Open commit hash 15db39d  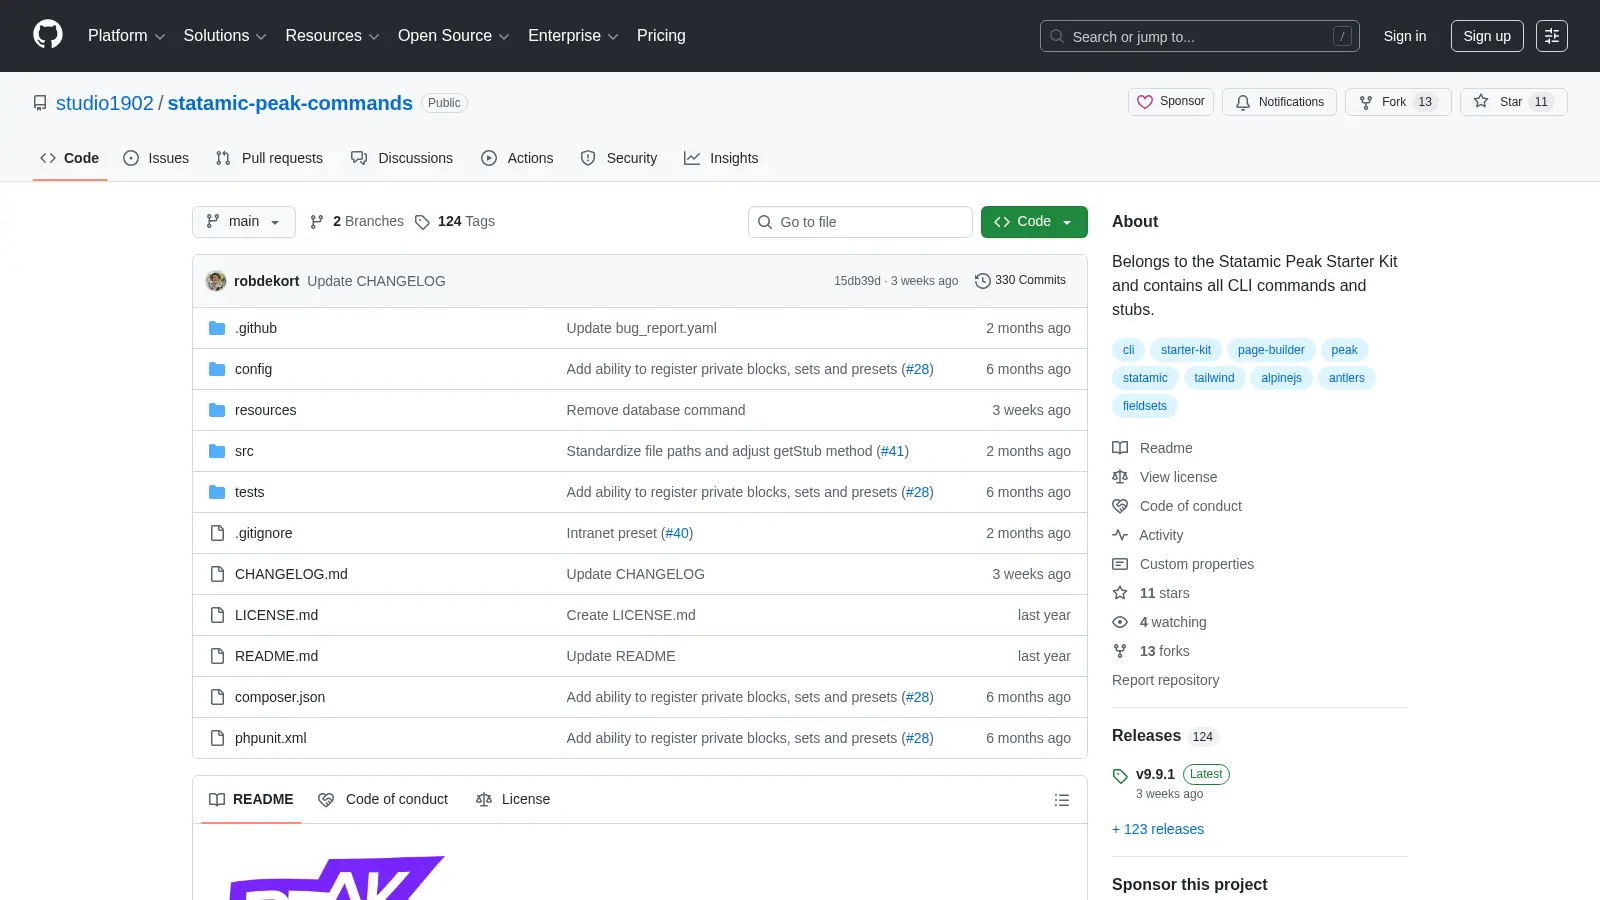click(857, 281)
